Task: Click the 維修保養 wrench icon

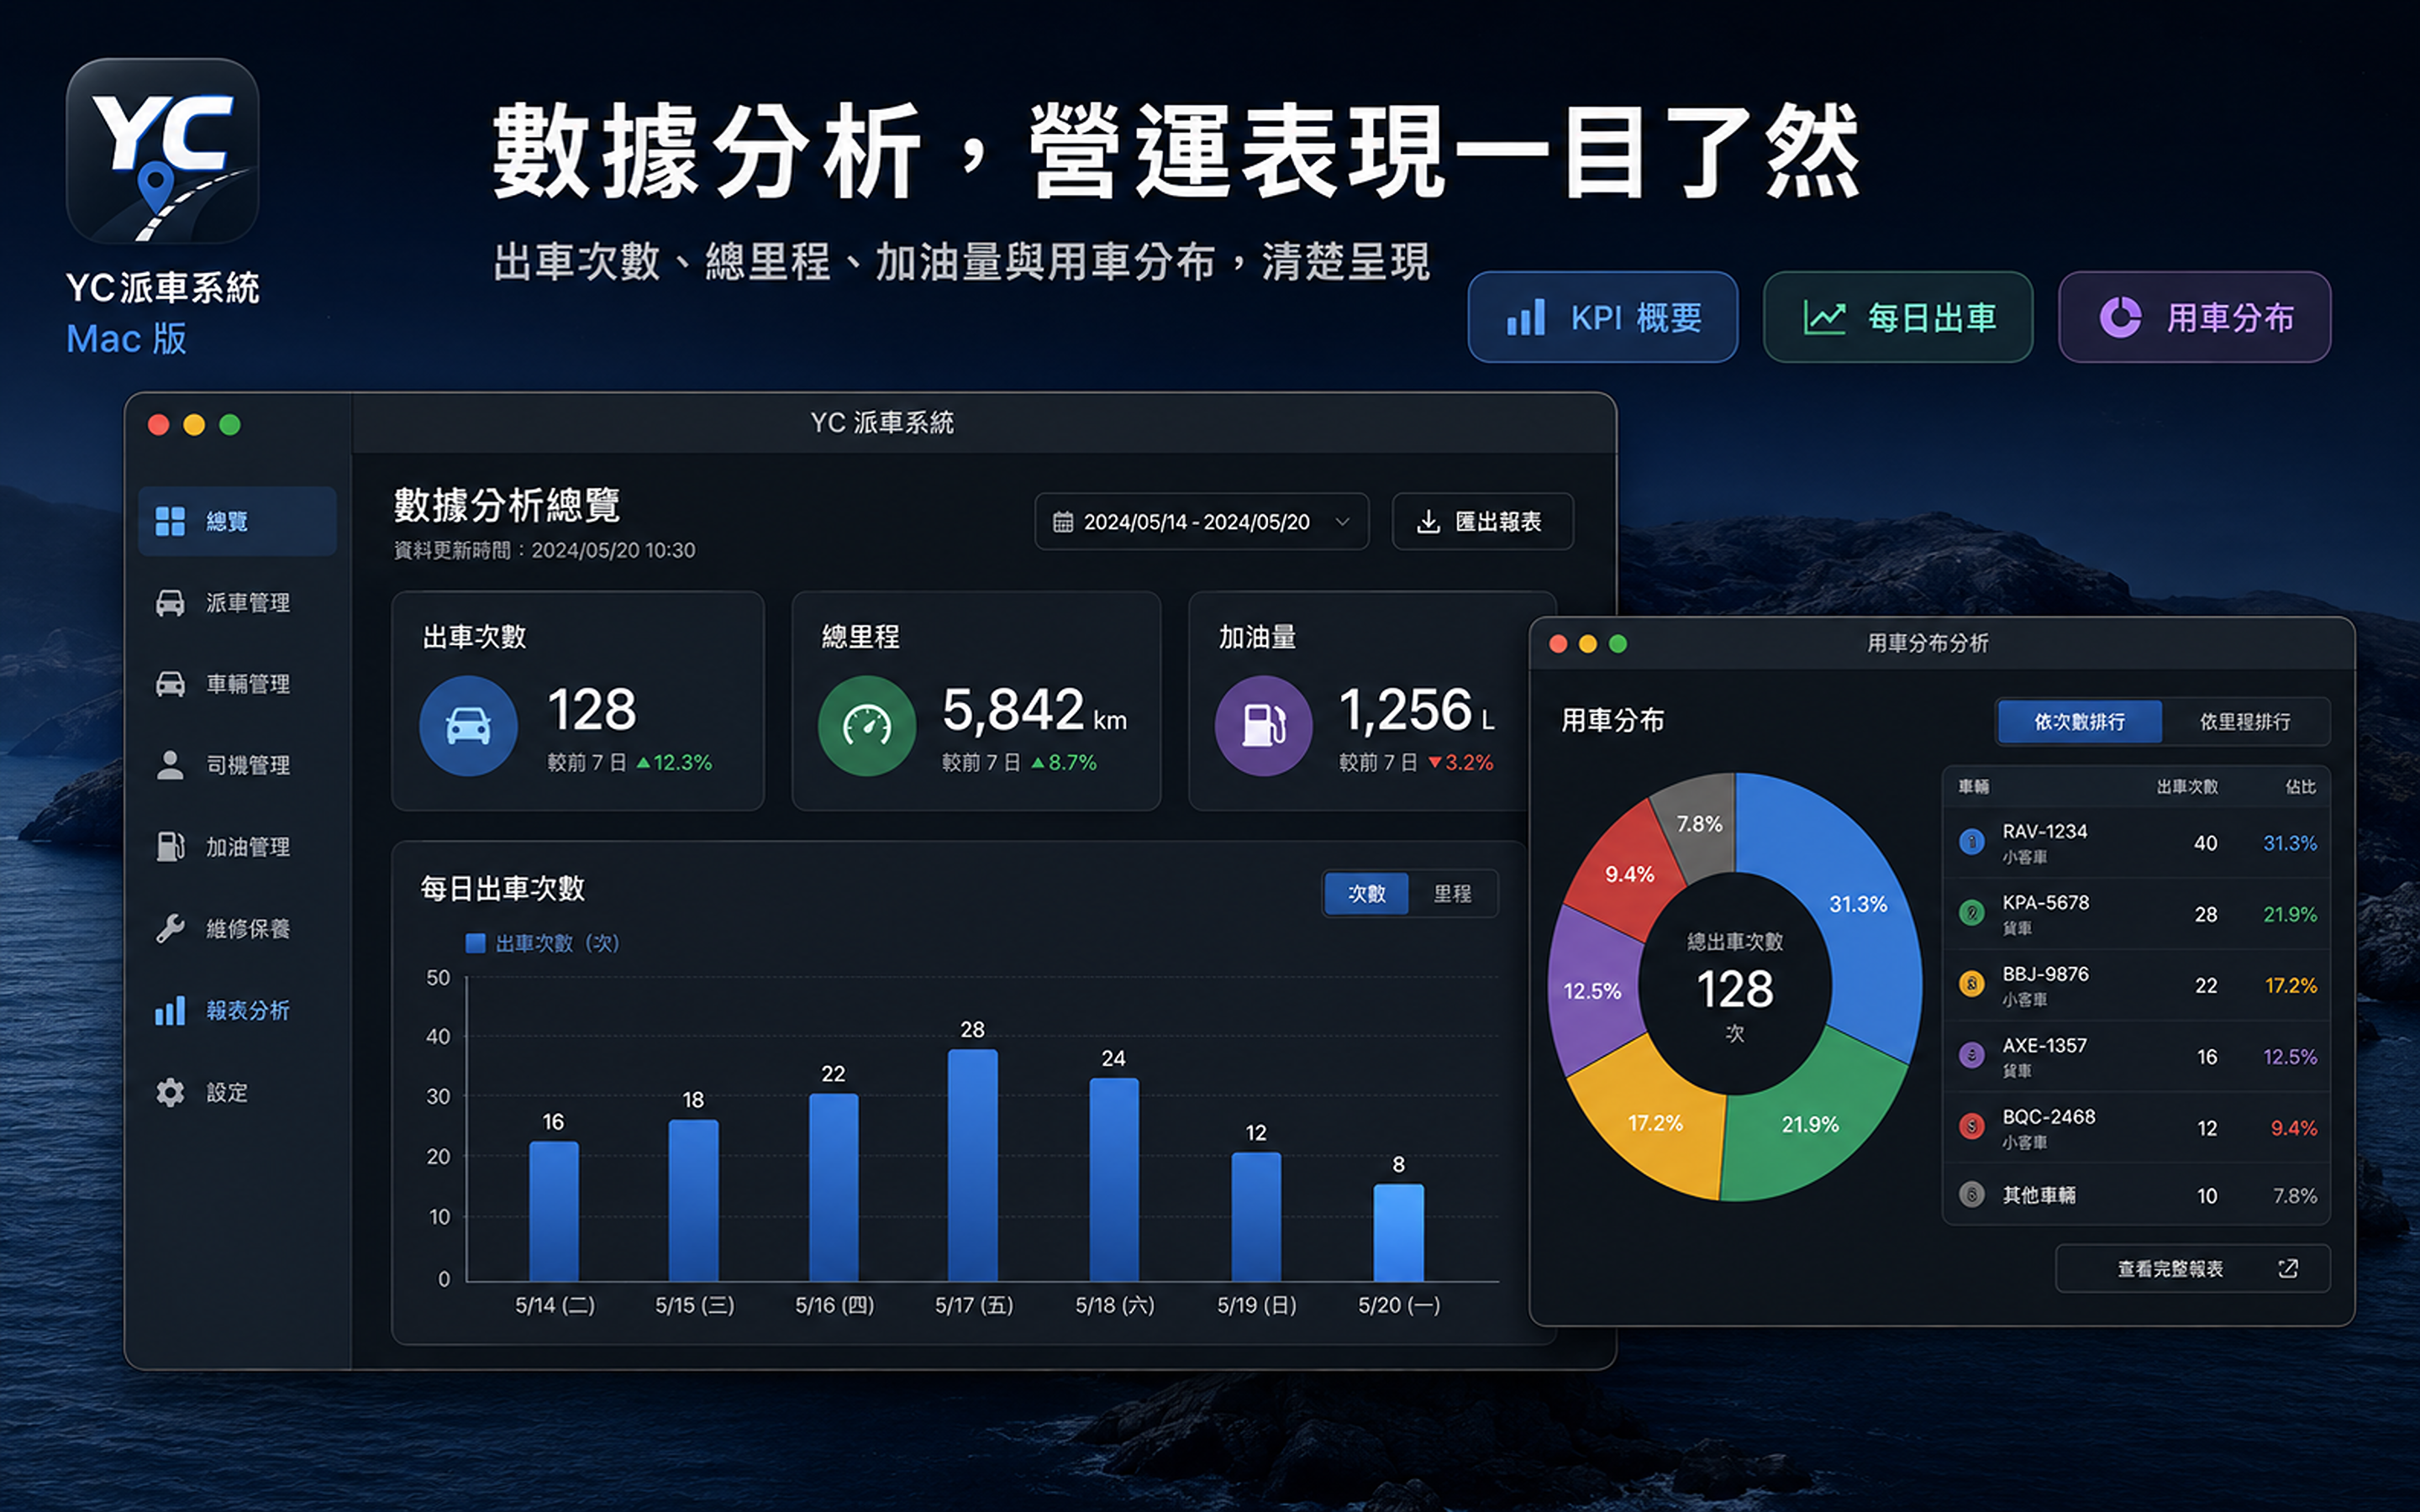Action: pos(170,928)
